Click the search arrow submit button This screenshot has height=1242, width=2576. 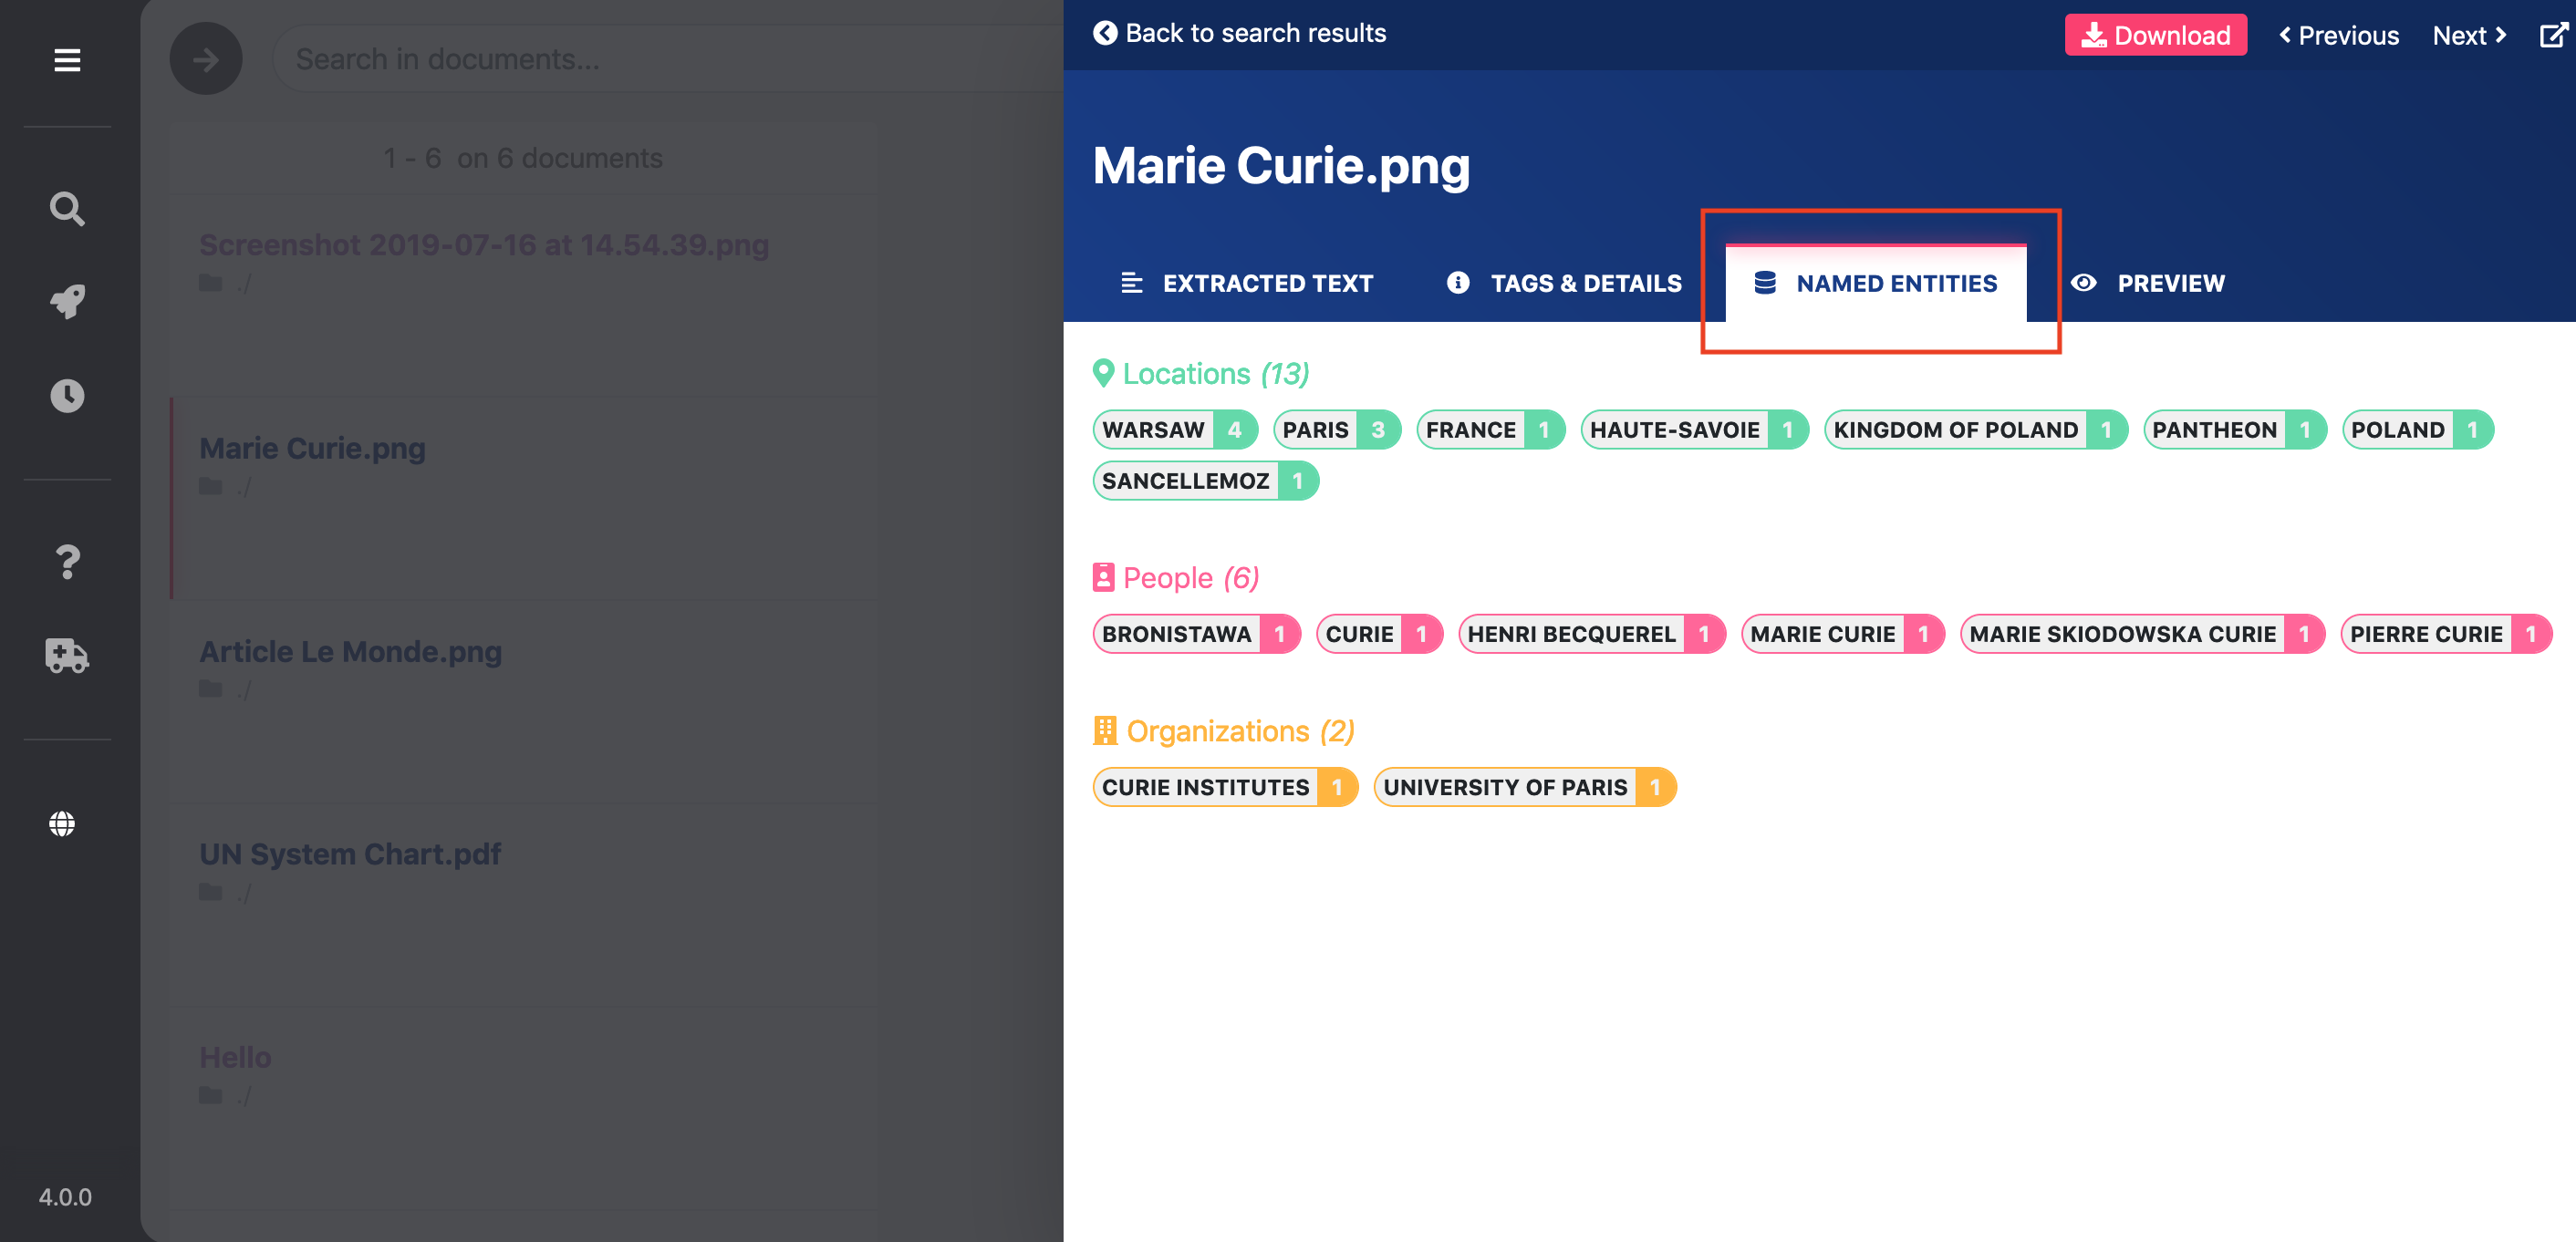pyautogui.click(x=205, y=59)
